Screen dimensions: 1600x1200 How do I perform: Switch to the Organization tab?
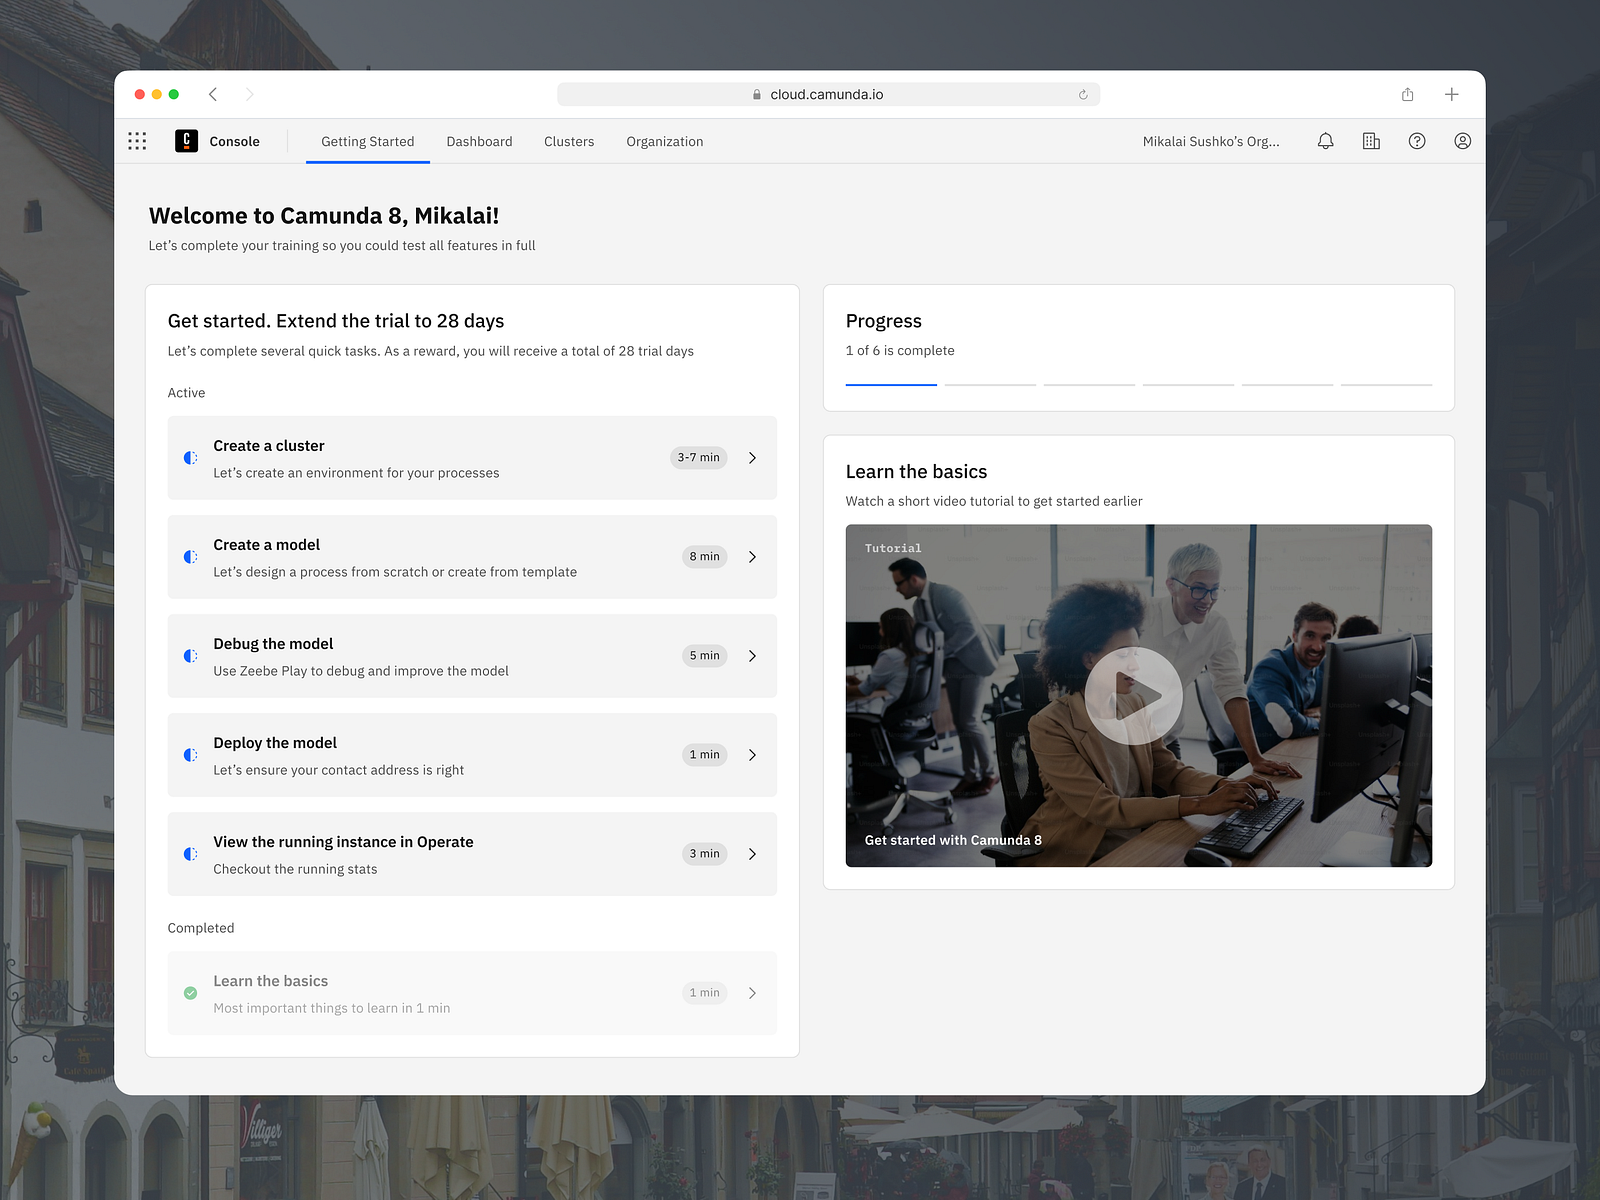665,141
